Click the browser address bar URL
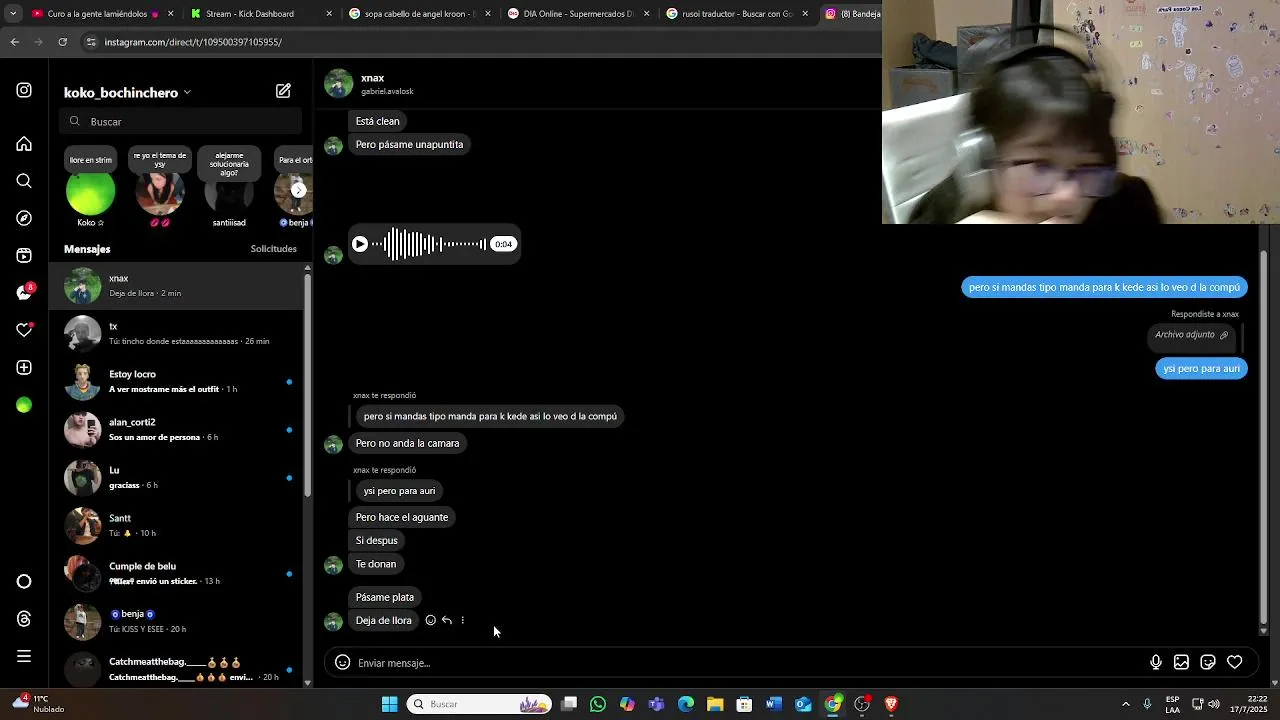The width and height of the screenshot is (1280, 720). pos(193,42)
